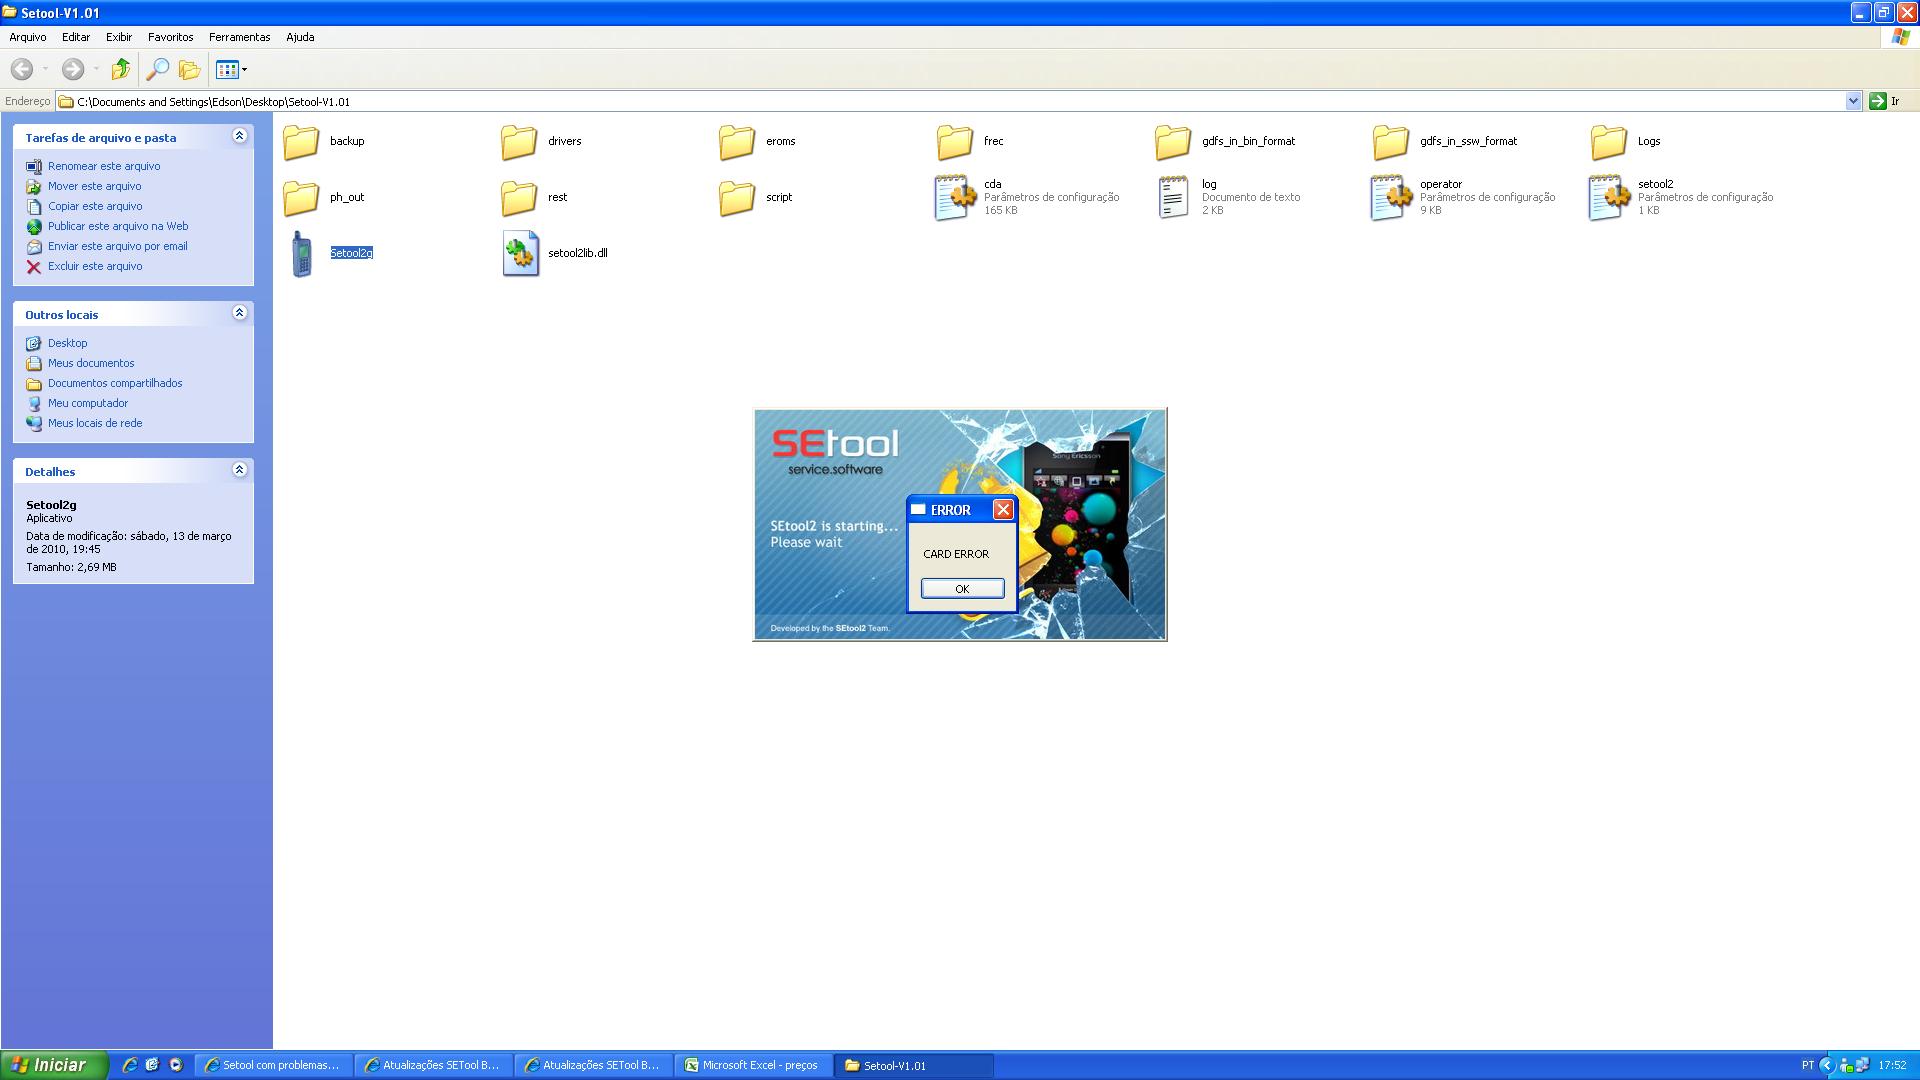Select the backup folder icon
This screenshot has height=1080, width=1920.
[x=301, y=142]
